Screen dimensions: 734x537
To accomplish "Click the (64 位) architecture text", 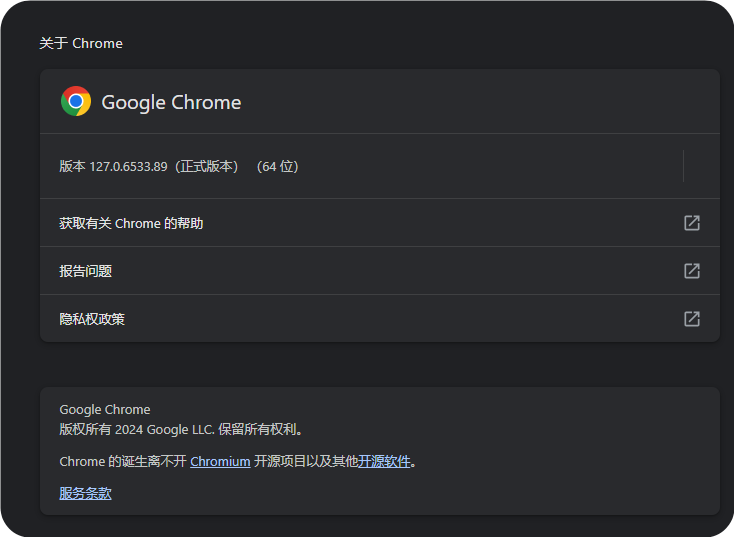I will point(278,167).
